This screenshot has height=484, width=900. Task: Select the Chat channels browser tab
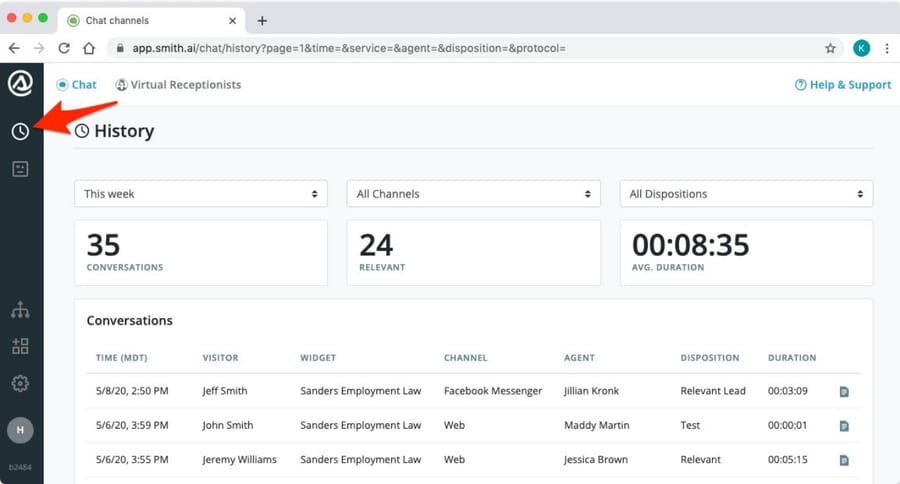click(x=152, y=21)
